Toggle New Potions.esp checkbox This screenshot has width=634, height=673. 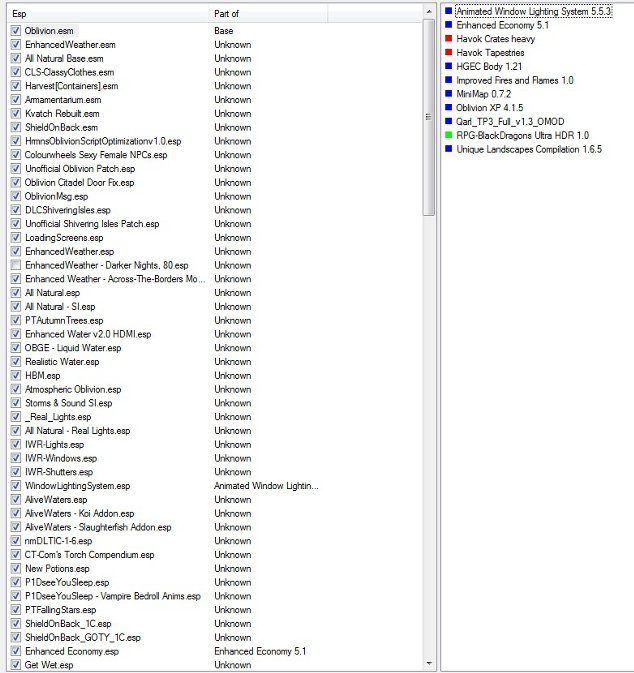(x=16, y=569)
